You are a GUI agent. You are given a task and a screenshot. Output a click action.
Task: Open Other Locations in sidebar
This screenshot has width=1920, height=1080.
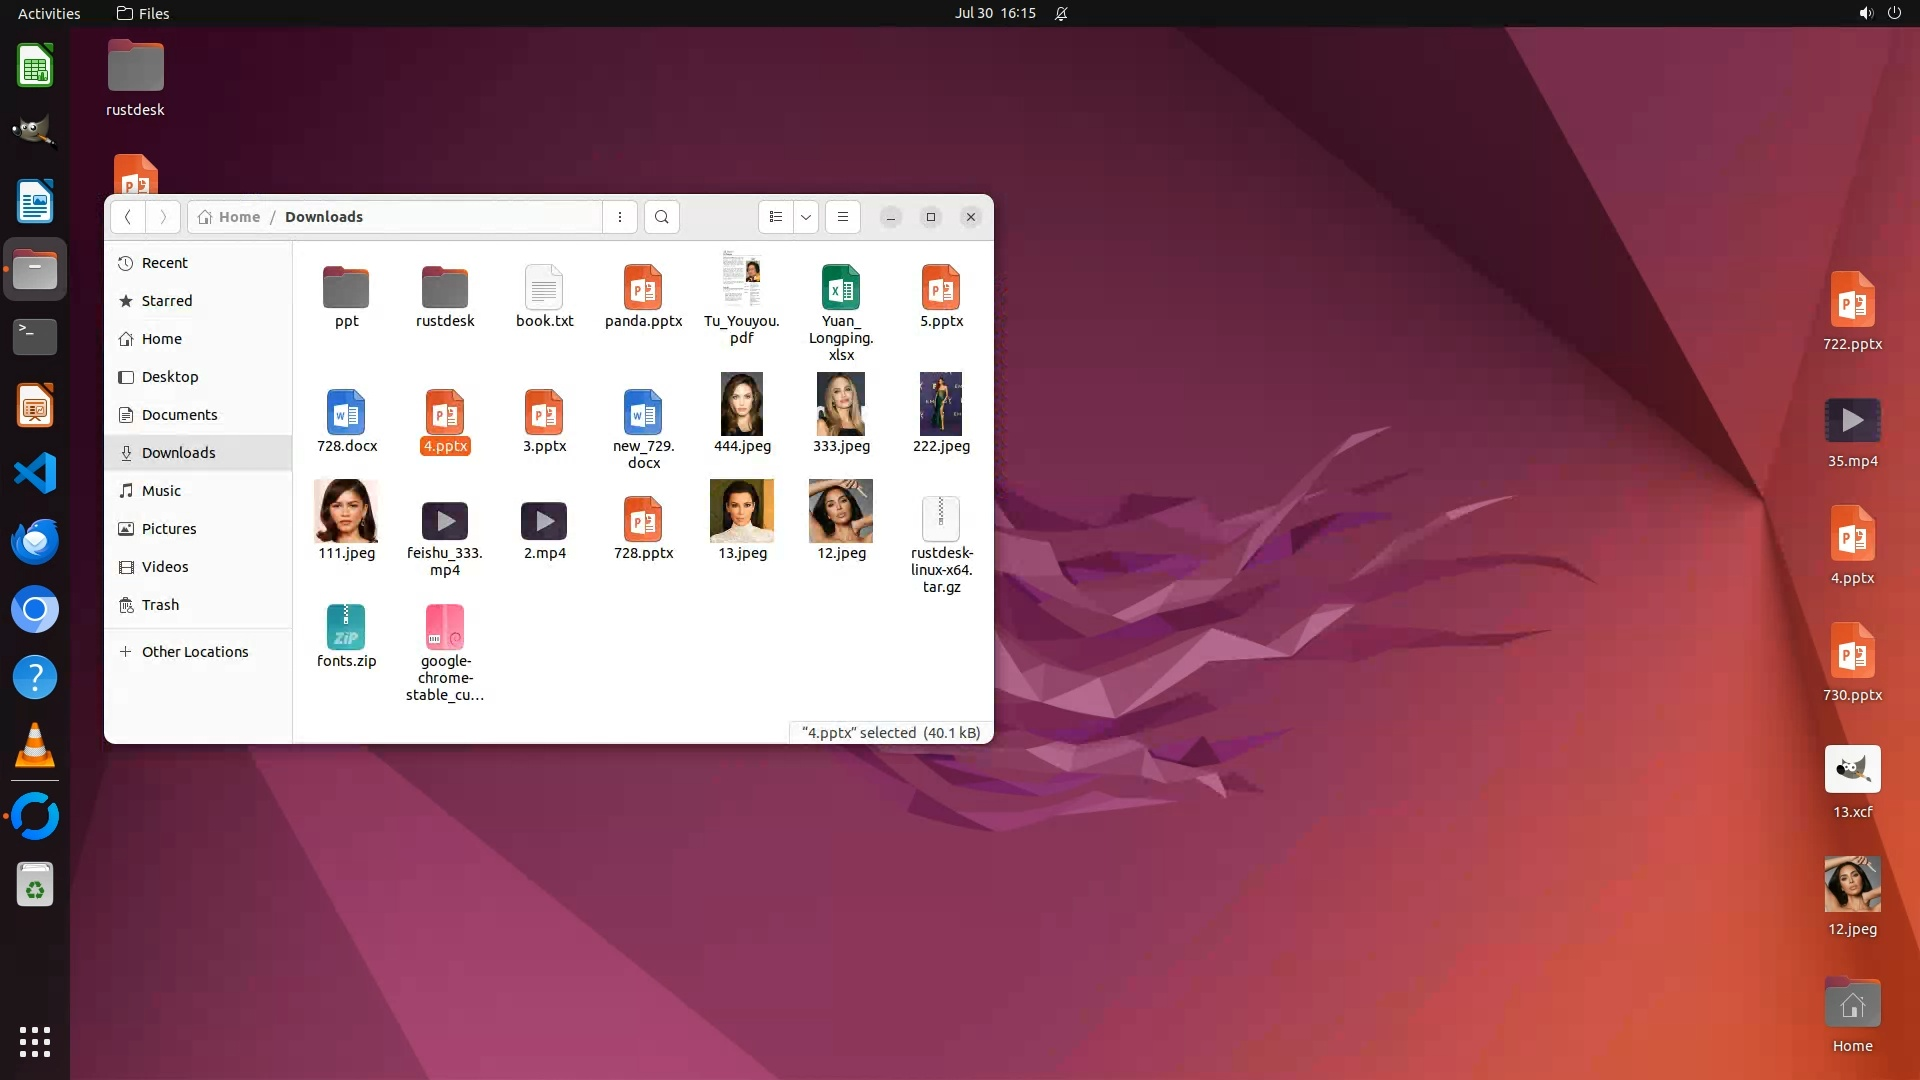point(194,652)
